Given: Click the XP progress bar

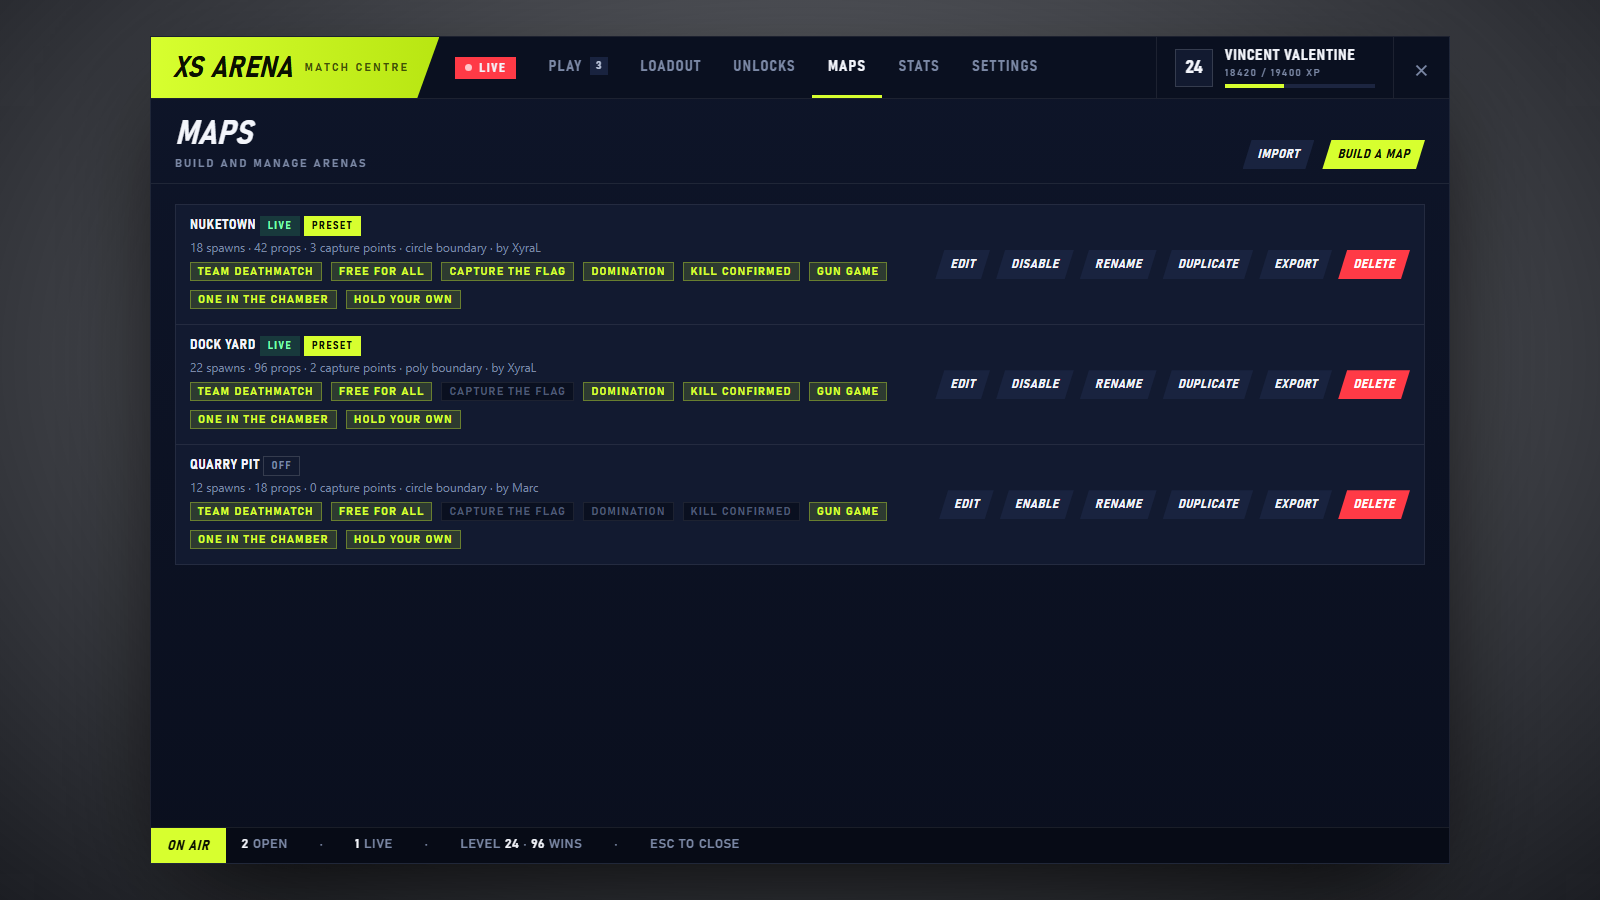Looking at the screenshot, I should pyautogui.click(x=1299, y=86).
